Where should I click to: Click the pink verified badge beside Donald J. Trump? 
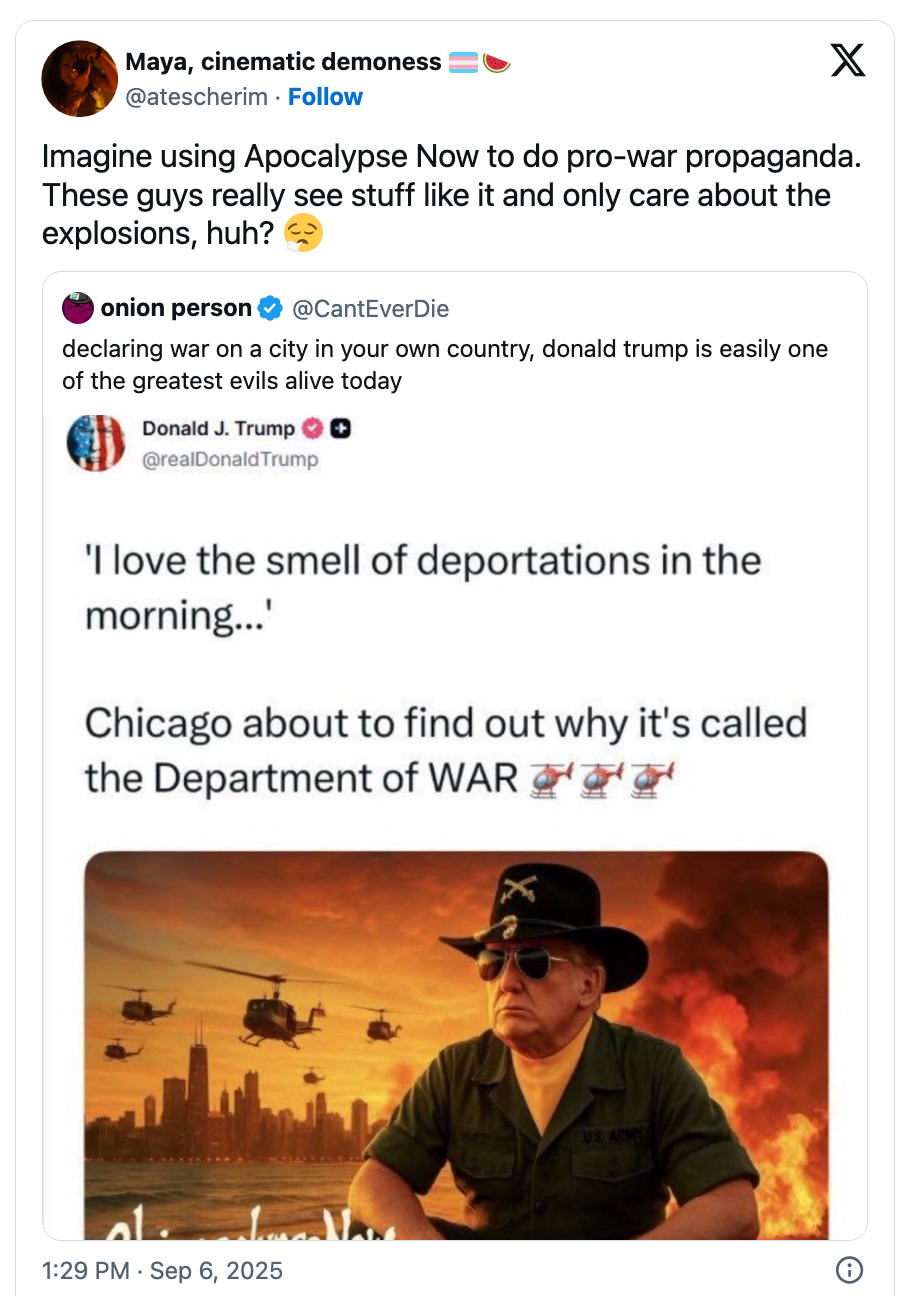[310, 428]
